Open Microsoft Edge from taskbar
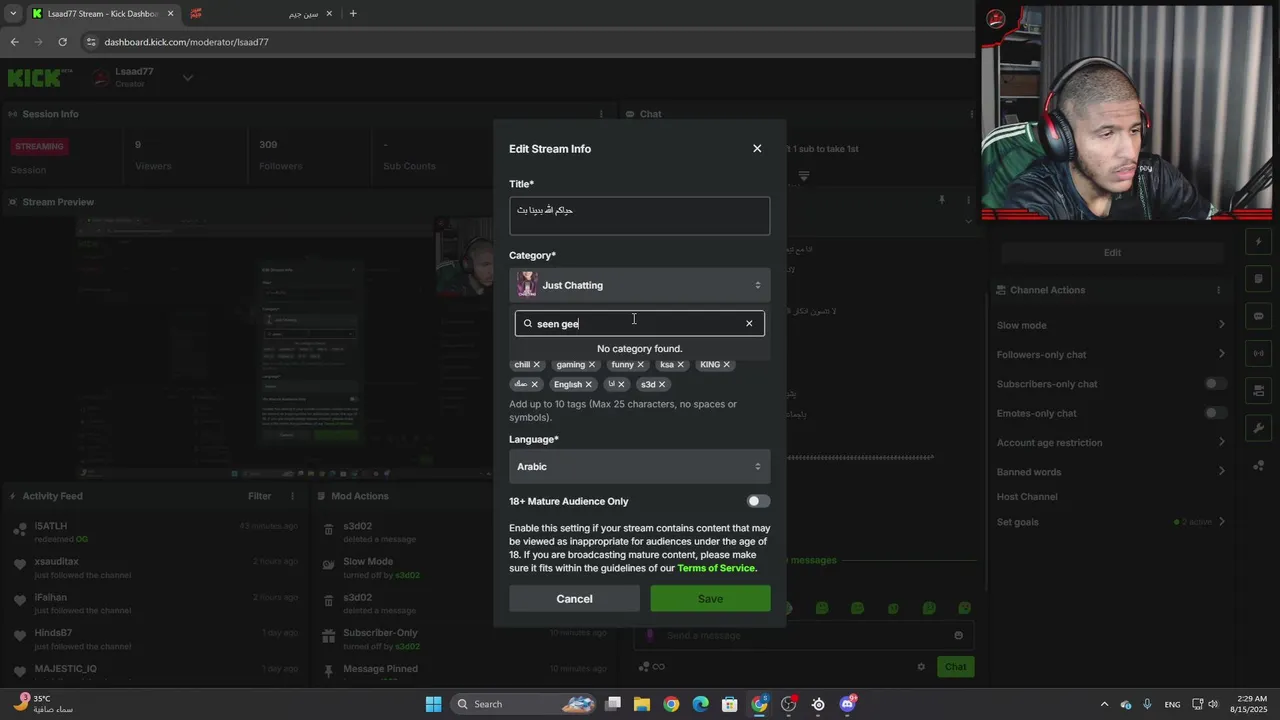Screen dimensions: 1280x720 point(700,704)
